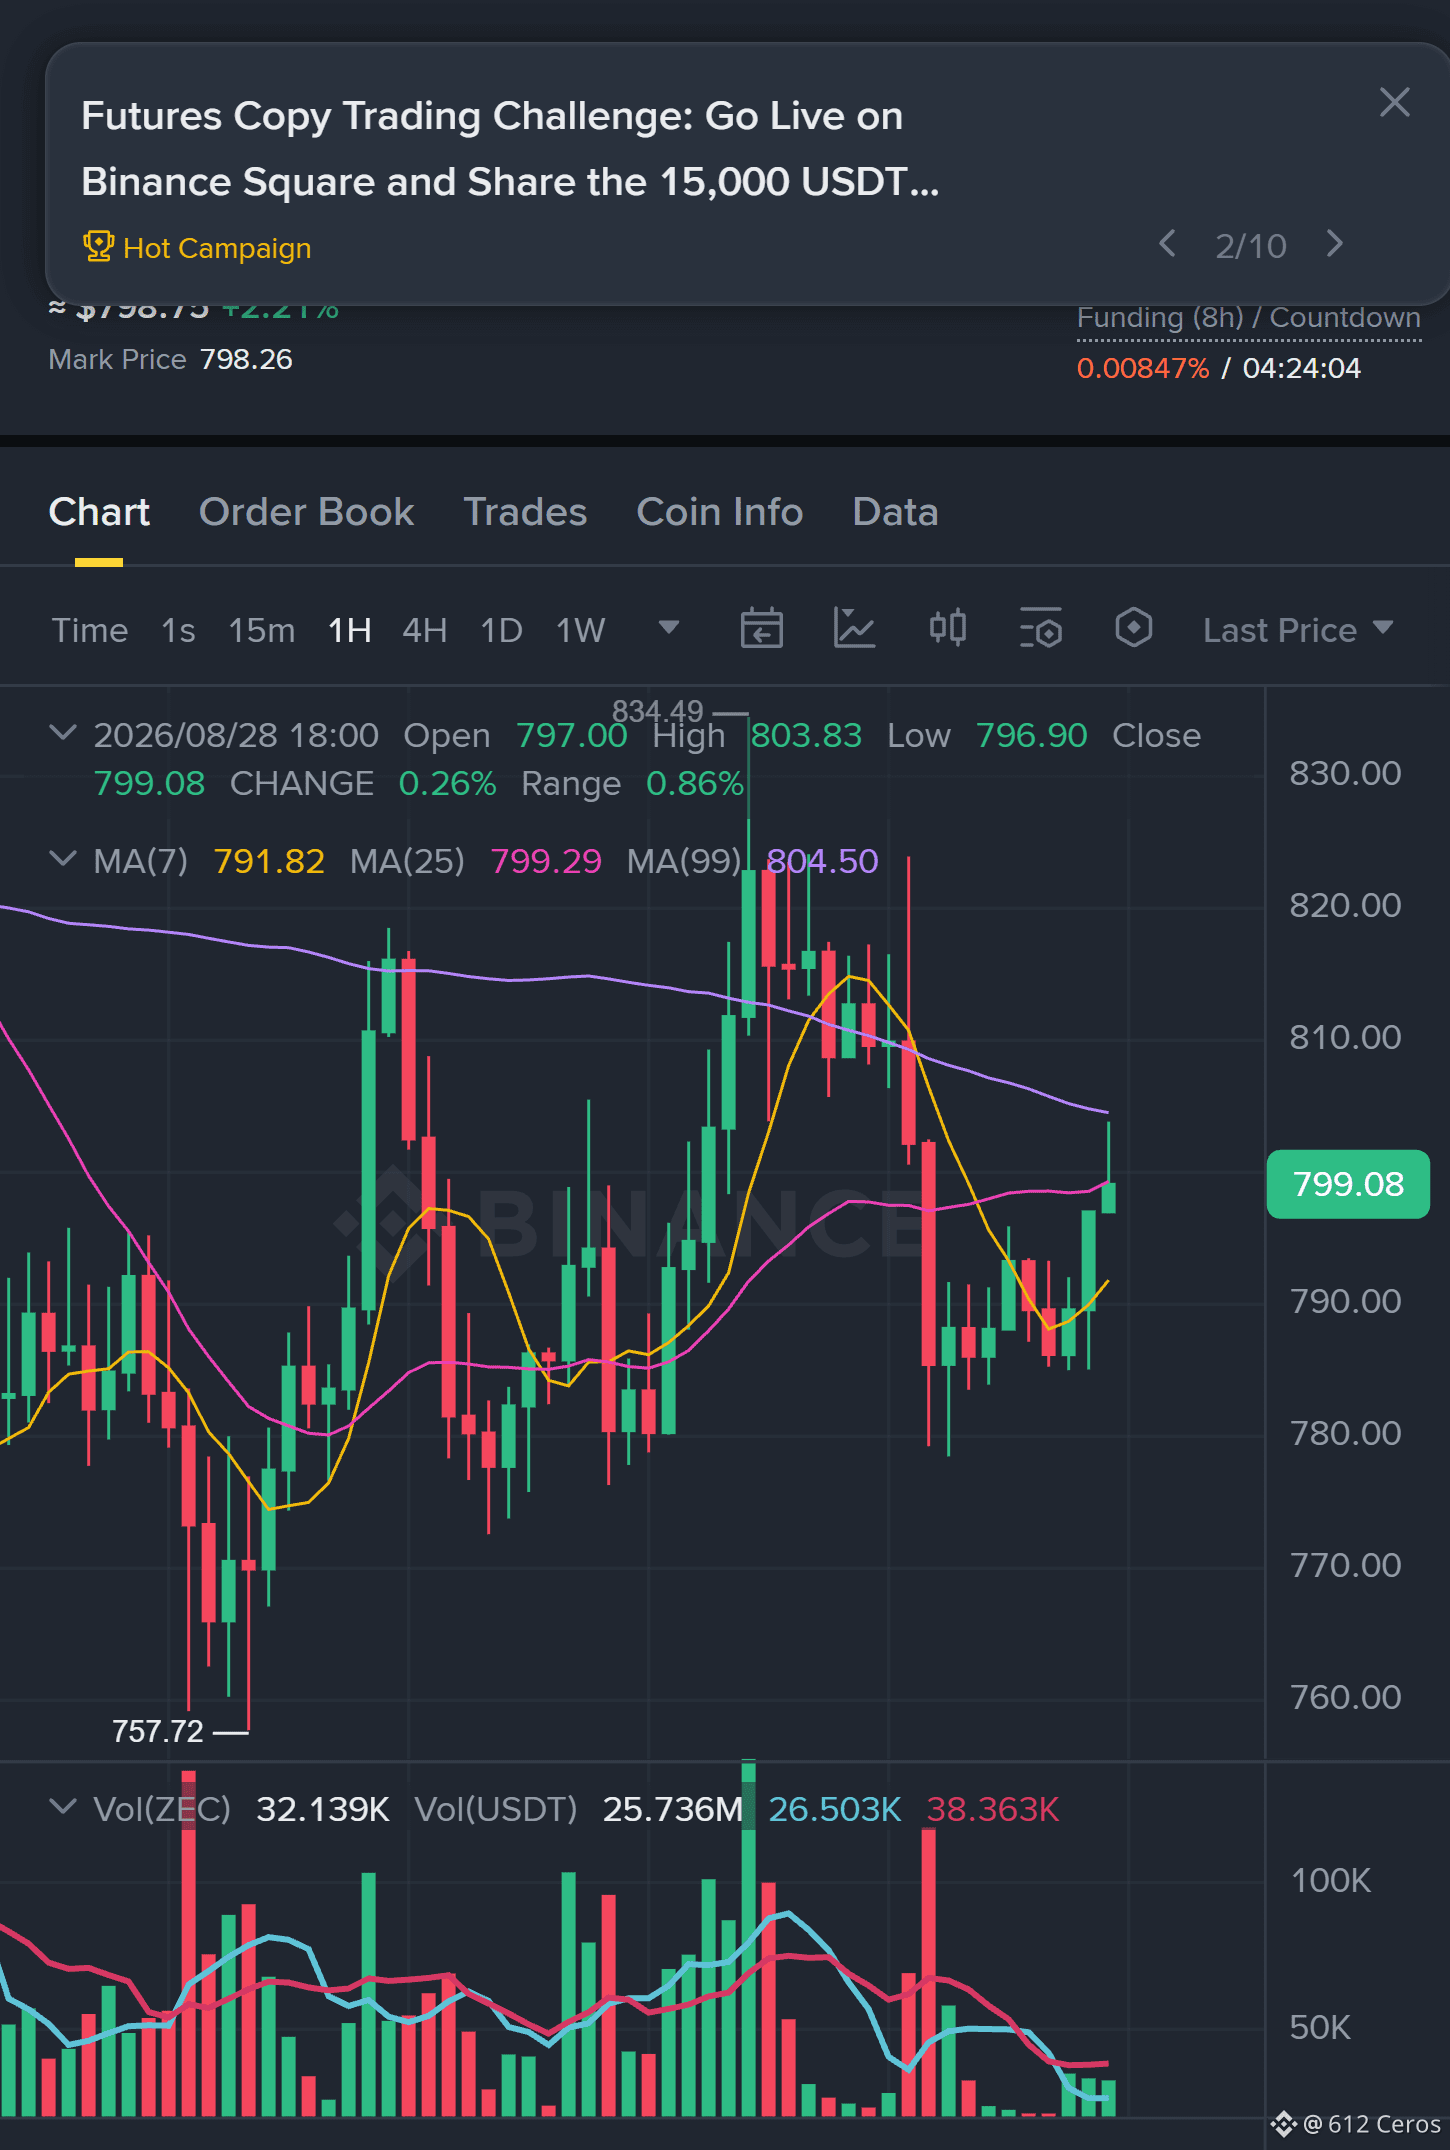
Task: Tap the 2026/08/28 18:00 candle timestamp
Action: coord(236,735)
